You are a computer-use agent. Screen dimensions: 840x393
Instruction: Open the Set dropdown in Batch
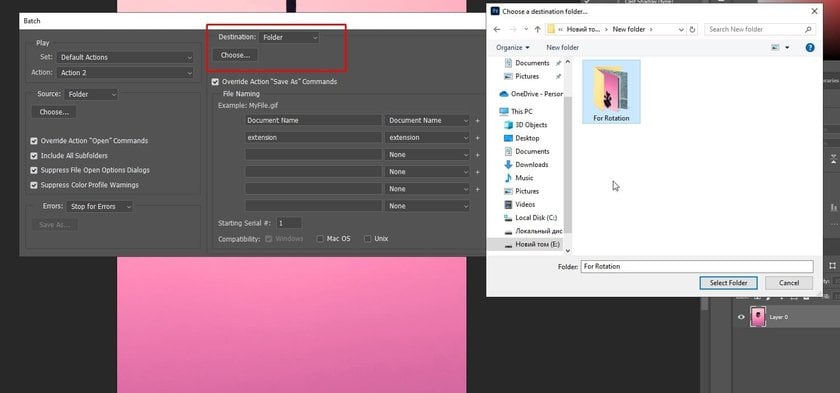coord(125,57)
